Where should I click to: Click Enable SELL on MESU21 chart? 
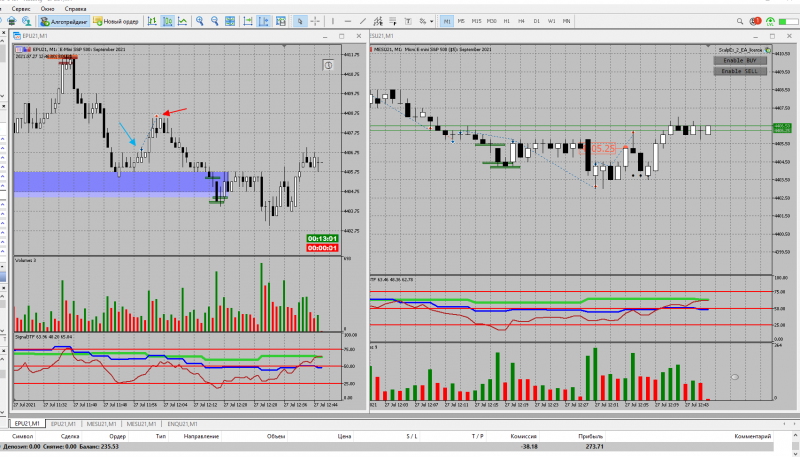tap(740, 71)
